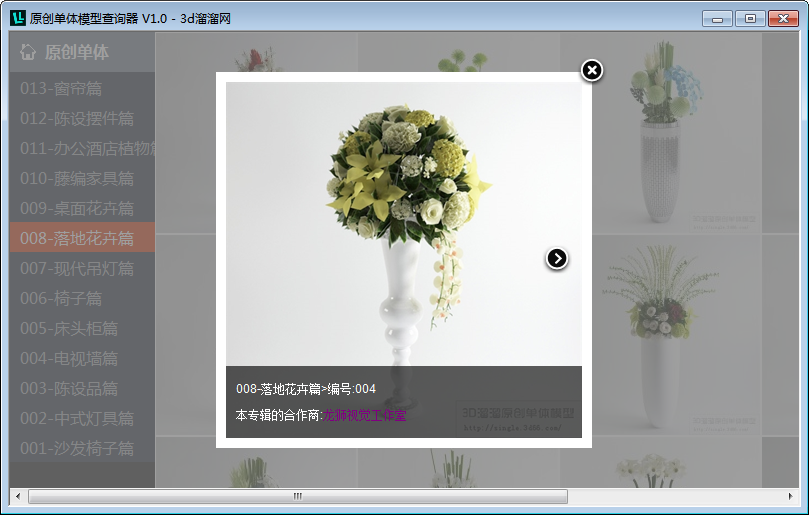Open the 龙狮视觉工作室 partner link
The height and width of the screenshot is (515, 809).
click(364, 415)
